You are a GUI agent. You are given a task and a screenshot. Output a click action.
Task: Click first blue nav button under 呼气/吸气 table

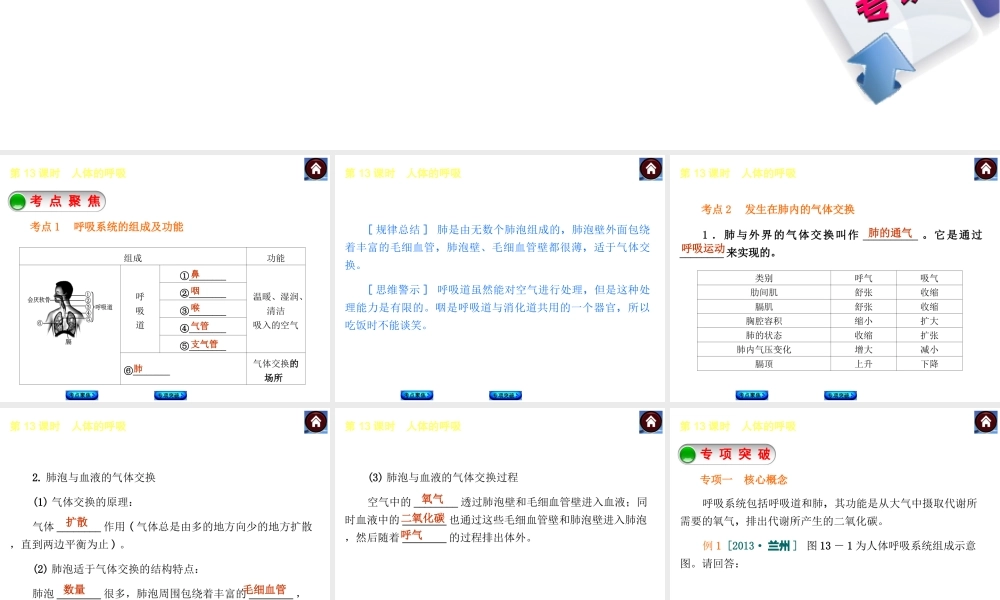pos(751,395)
